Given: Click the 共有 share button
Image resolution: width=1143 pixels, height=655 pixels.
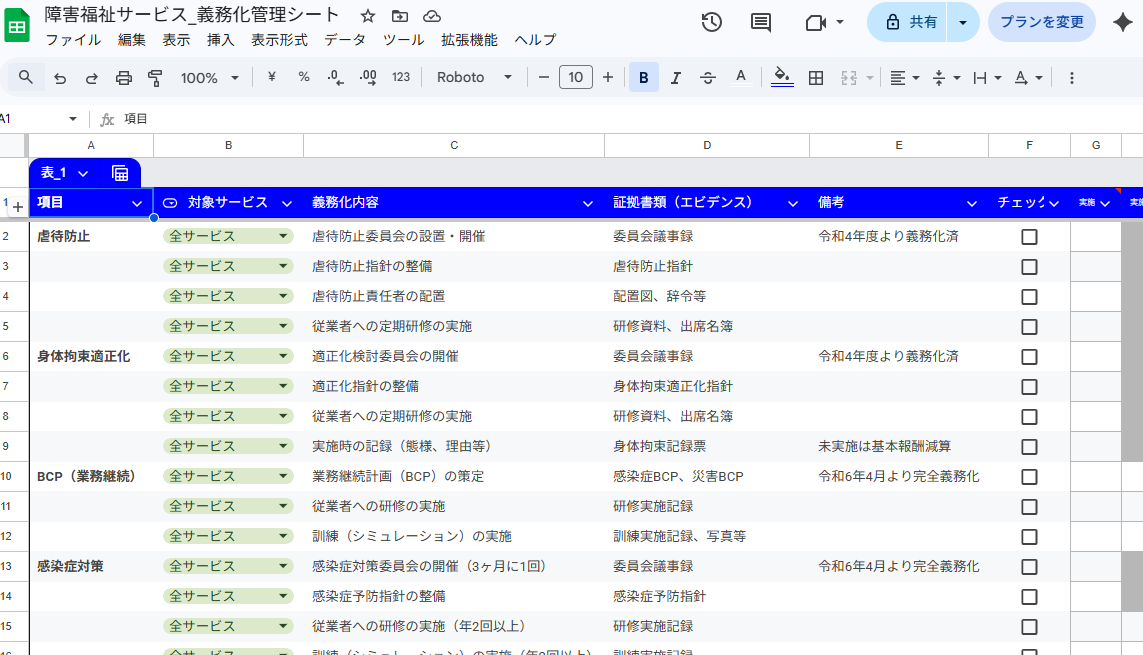Looking at the screenshot, I should (908, 22).
